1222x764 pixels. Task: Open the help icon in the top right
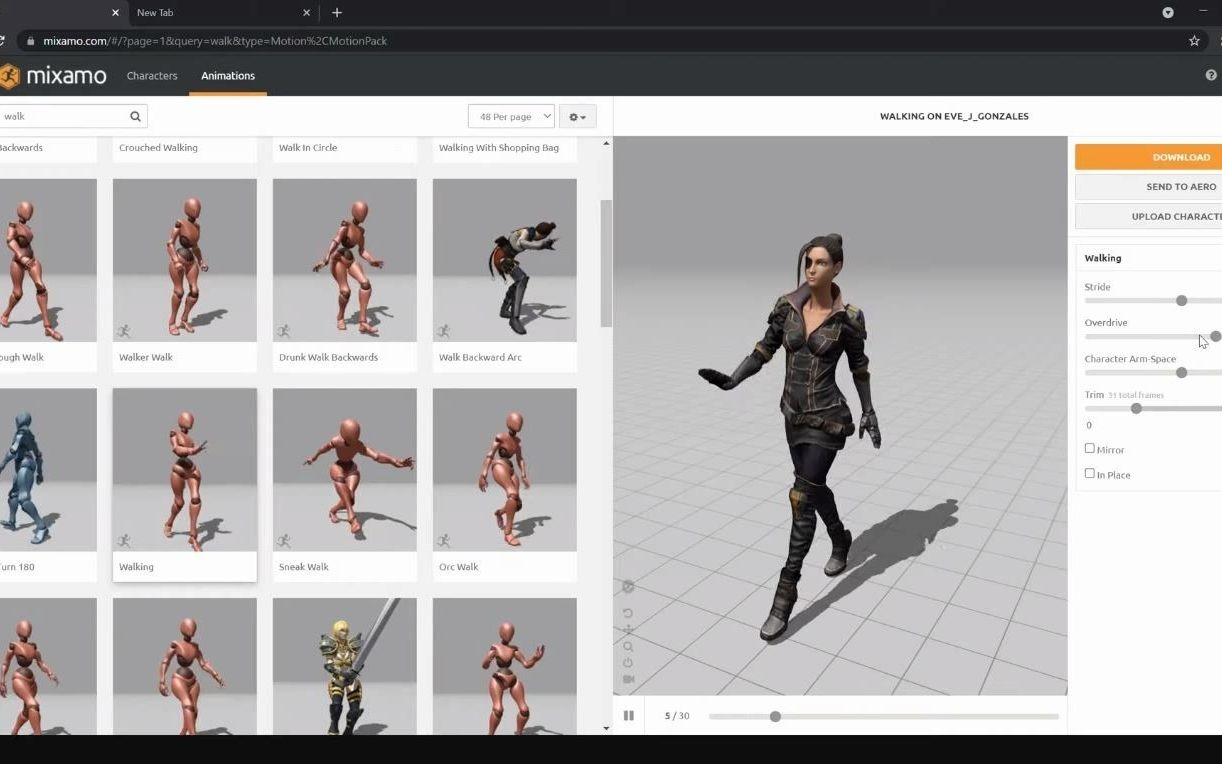click(x=1213, y=75)
